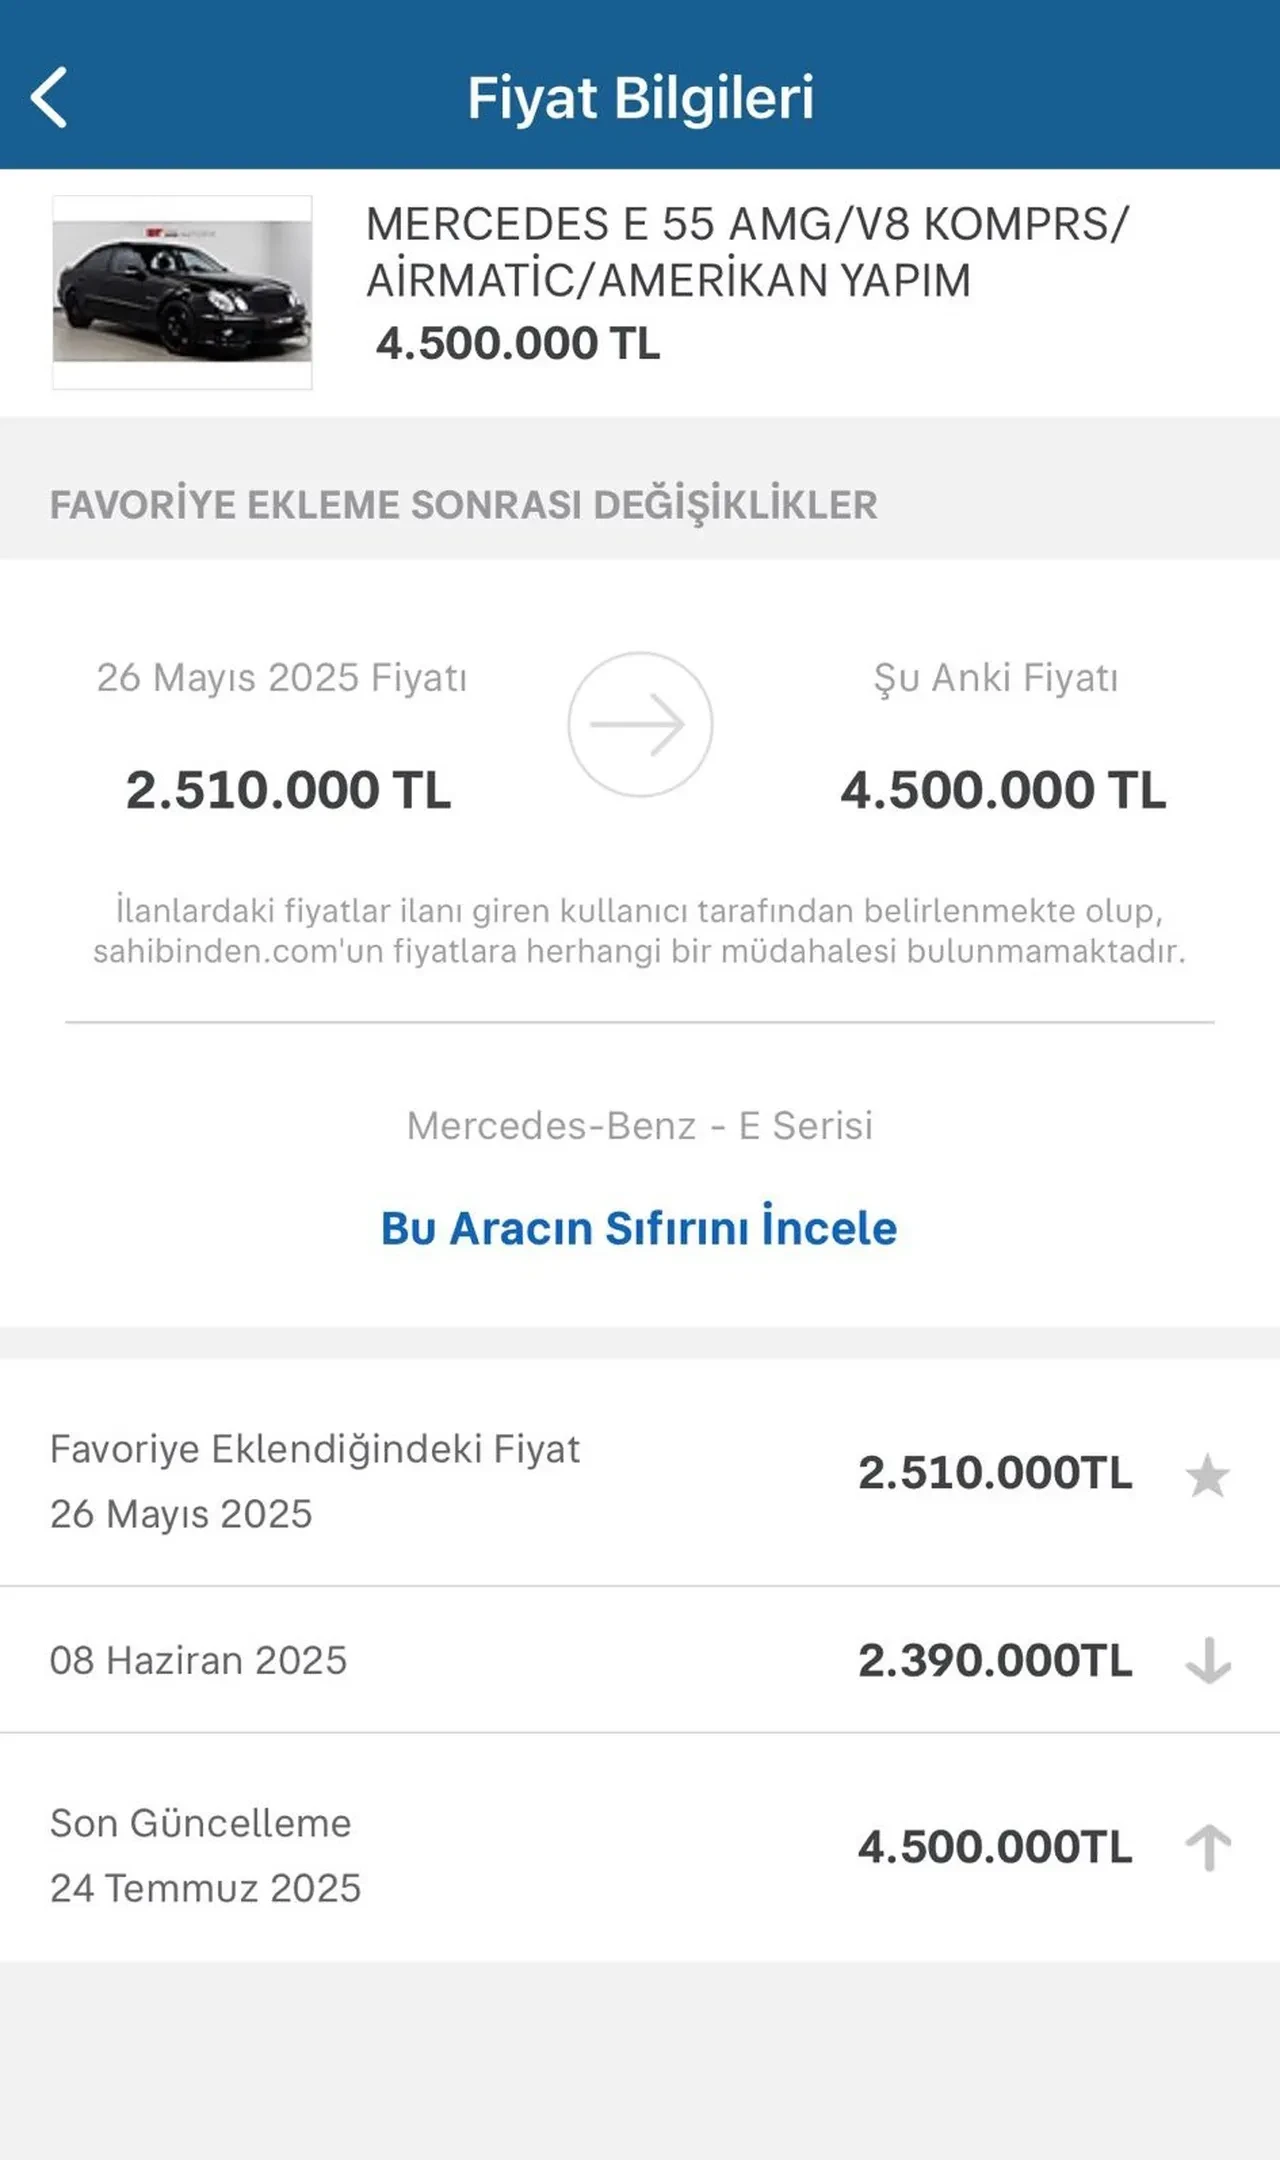Tap the MERCEDES E 55 AMG listing title
1280x2160 pixels.
[x=747, y=251]
